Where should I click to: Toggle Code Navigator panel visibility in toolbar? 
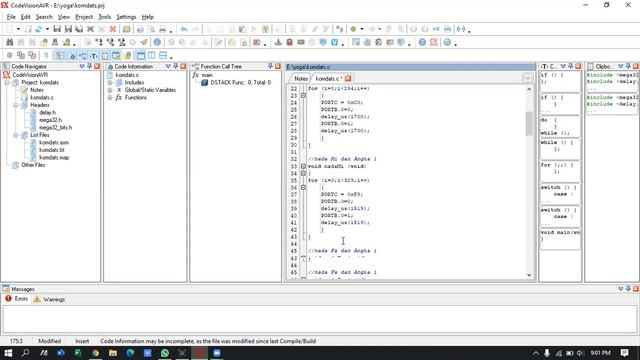[x=60, y=56]
